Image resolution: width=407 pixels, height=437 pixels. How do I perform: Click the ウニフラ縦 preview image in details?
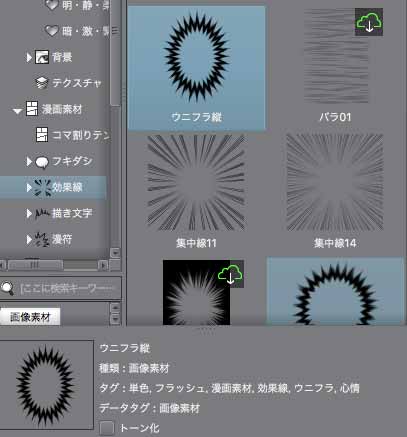tap(46, 385)
